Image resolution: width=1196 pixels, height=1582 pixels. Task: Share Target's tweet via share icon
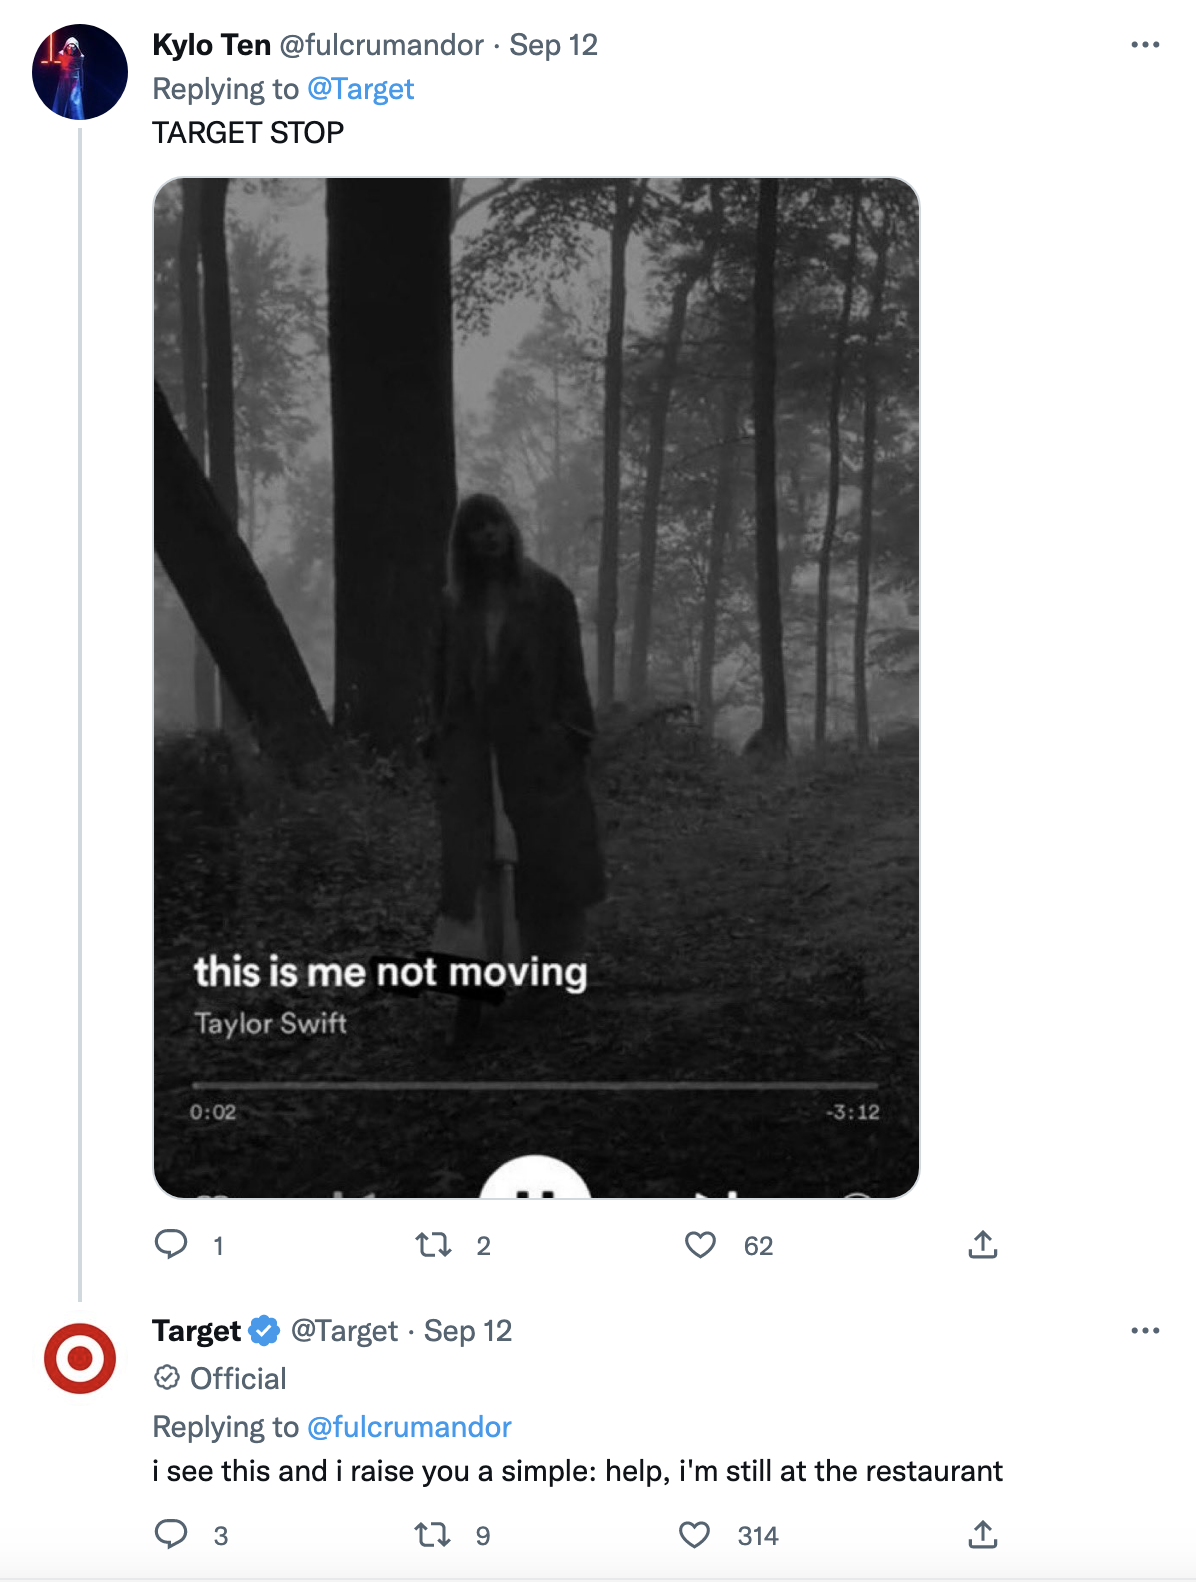(983, 1535)
